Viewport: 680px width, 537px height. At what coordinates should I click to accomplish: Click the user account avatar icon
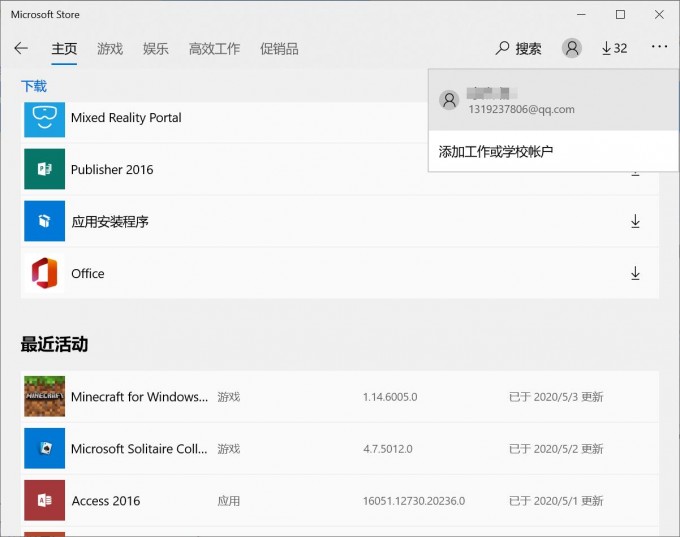click(572, 48)
